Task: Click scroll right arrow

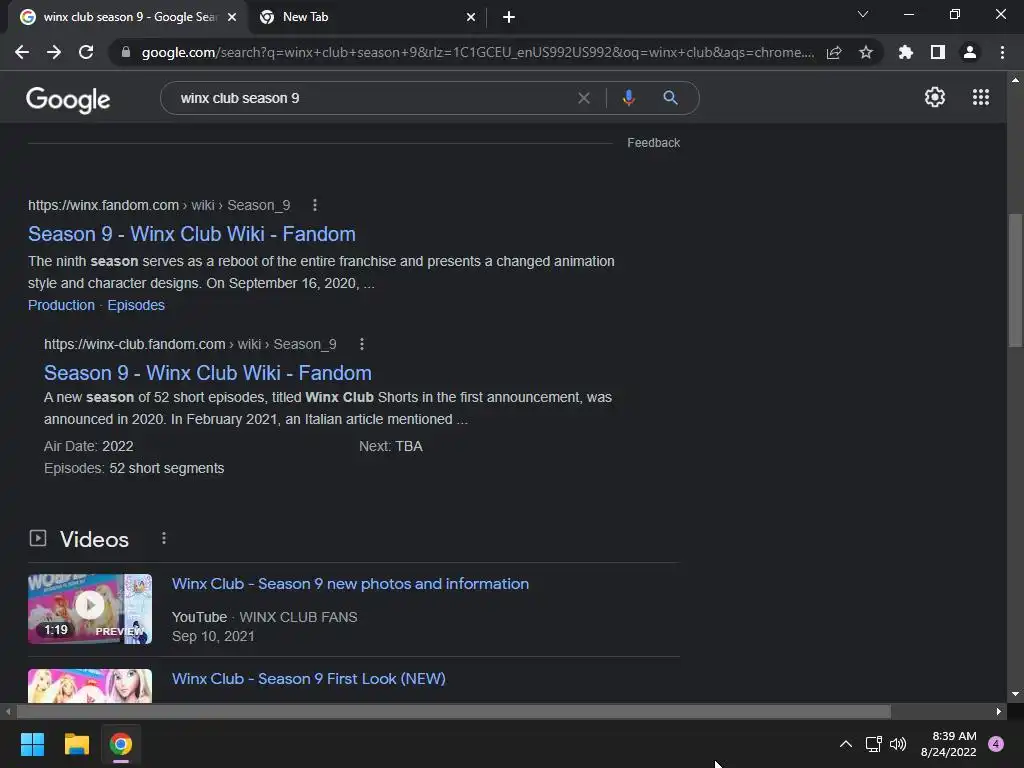Action: [x=999, y=711]
